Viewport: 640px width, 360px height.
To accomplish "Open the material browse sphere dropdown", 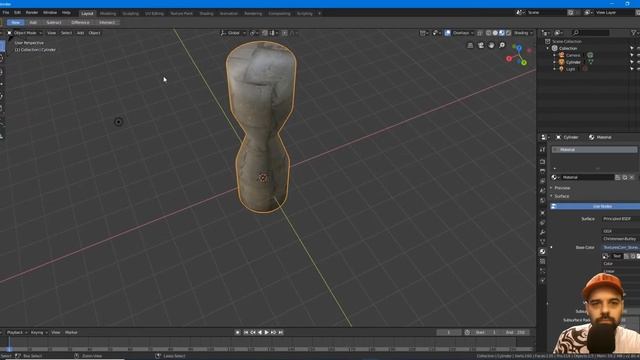I will click(x=555, y=177).
